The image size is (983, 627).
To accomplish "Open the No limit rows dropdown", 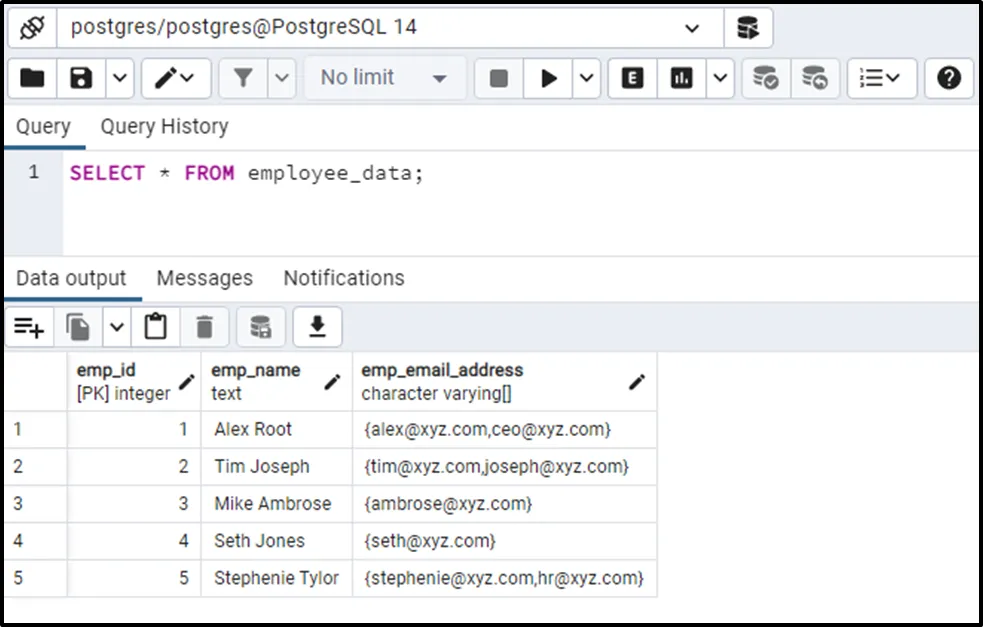I will tap(384, 78).
